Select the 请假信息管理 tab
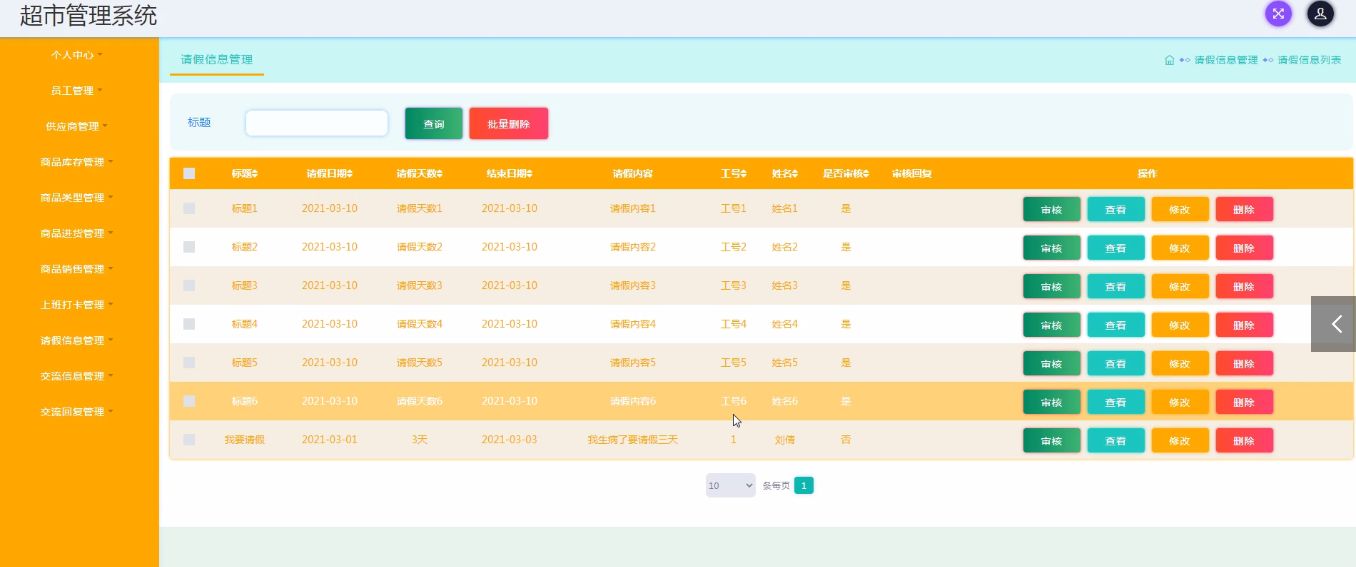The width and height of the screenshot is (1356, 567). point(217,60)
